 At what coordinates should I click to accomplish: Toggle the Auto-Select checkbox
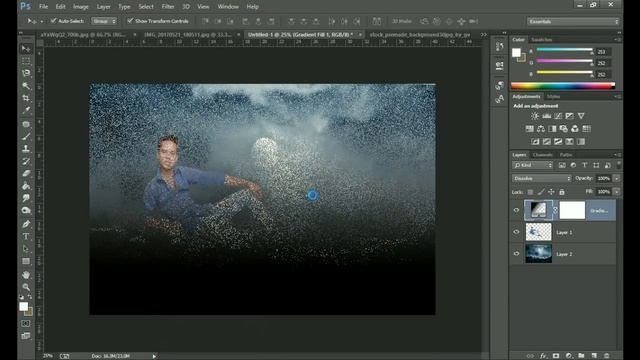53,21
